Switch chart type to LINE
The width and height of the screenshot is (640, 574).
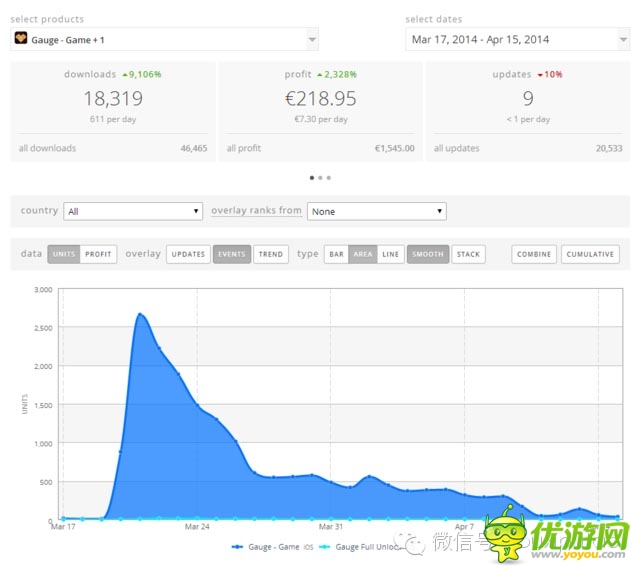pyautogui.click(x=390, y=254)
